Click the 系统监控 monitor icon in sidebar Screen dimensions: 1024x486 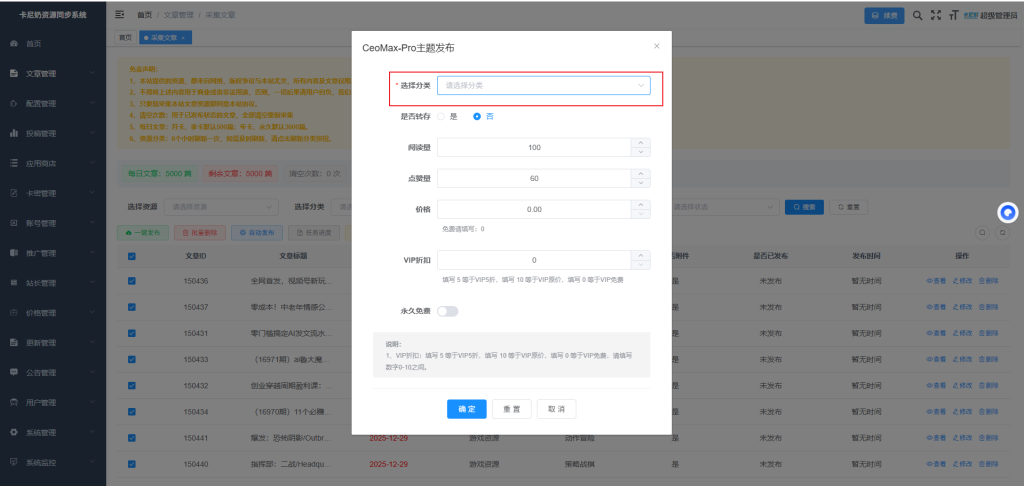click(x=14, y=462)
